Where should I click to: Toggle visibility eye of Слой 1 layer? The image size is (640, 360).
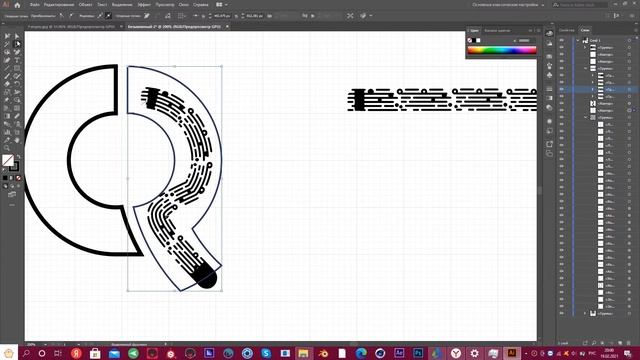pyautogui.click(x=562, y=40)
